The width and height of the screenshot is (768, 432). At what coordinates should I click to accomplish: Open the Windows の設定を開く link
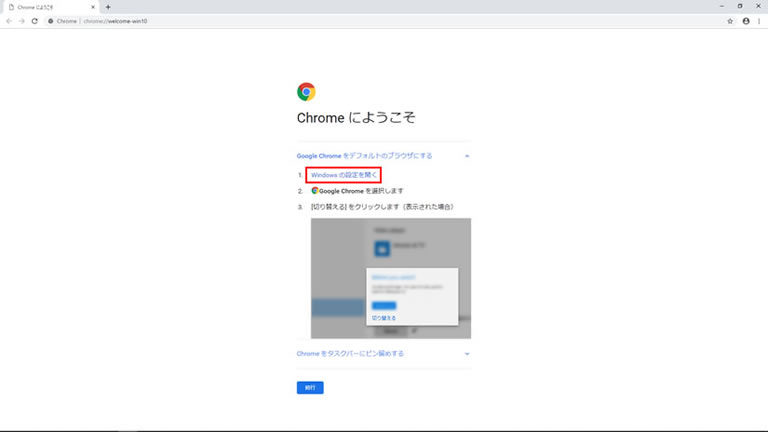(344, 175)
